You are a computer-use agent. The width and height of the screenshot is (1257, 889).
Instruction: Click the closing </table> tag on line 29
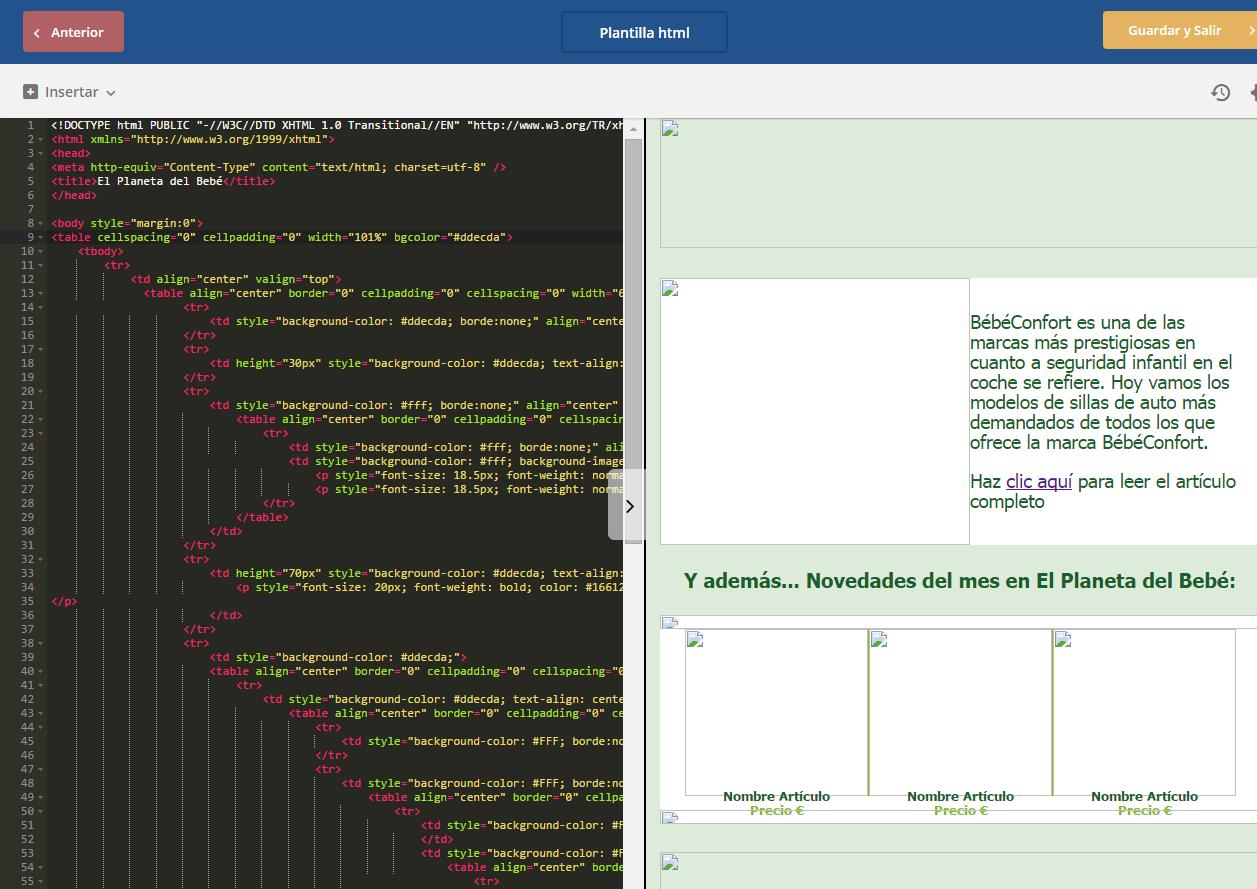tap(262, 518)
